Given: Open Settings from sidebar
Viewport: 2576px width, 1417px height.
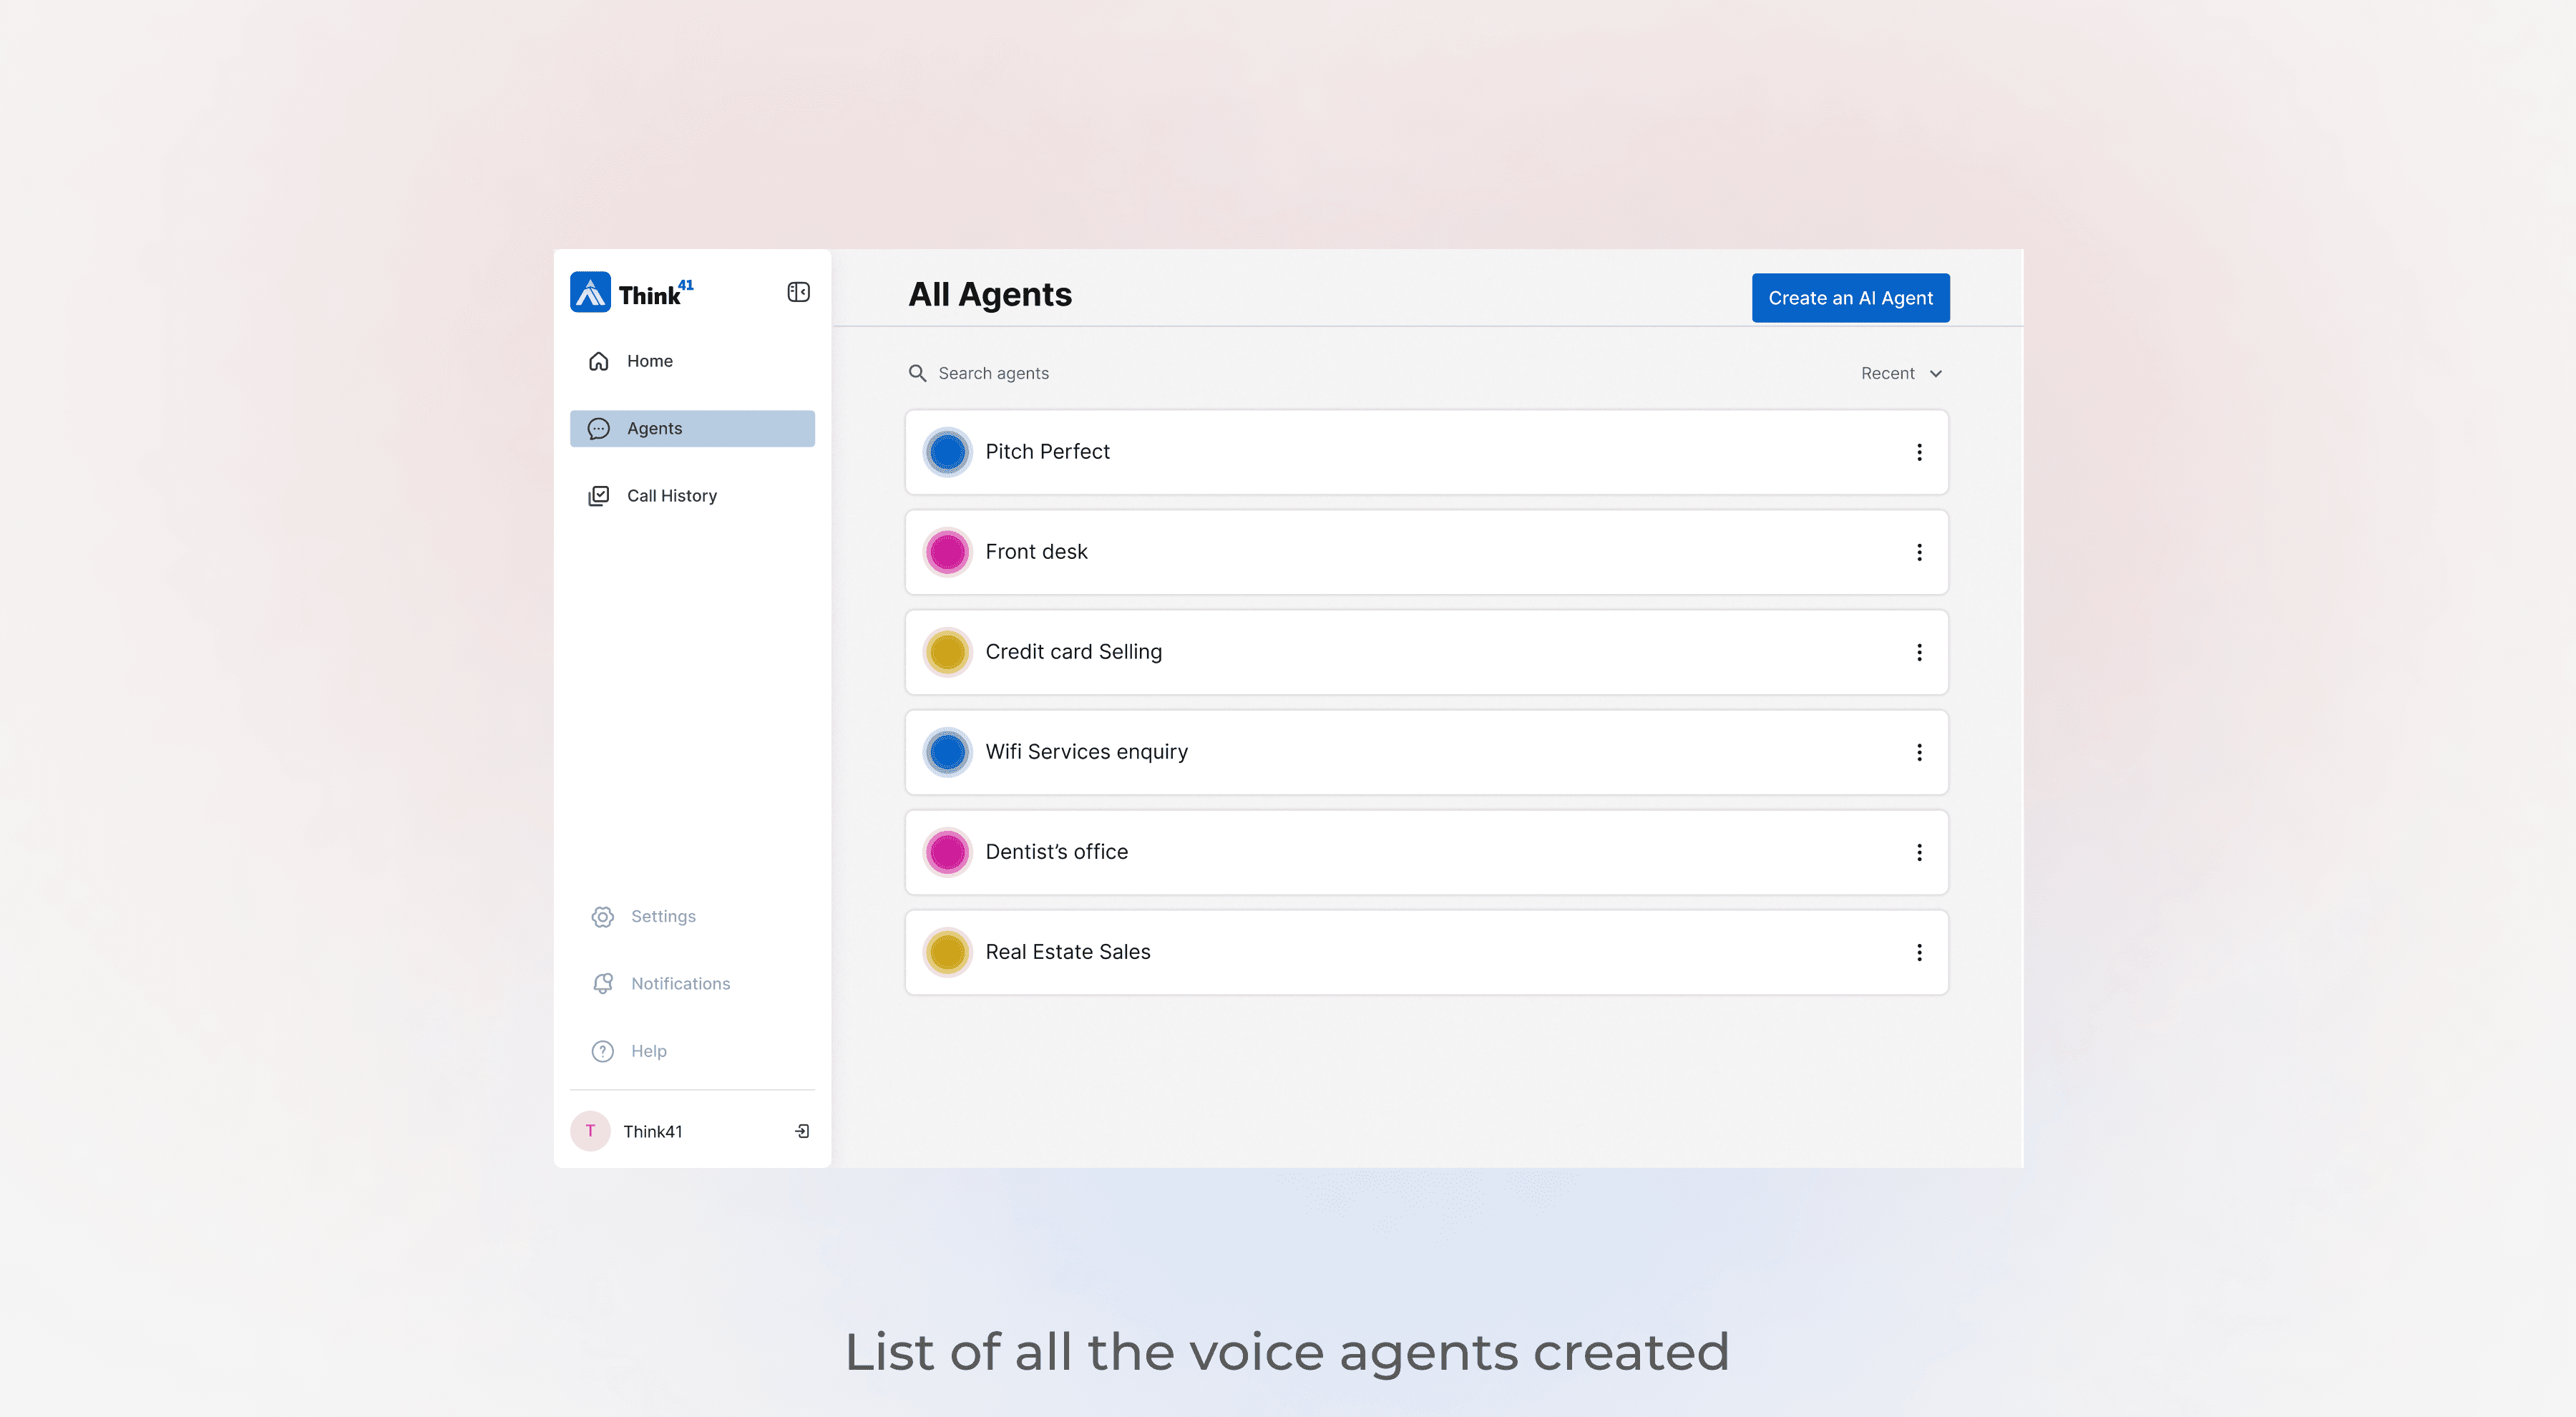Looking at the screenshot, I should (662, 916).
